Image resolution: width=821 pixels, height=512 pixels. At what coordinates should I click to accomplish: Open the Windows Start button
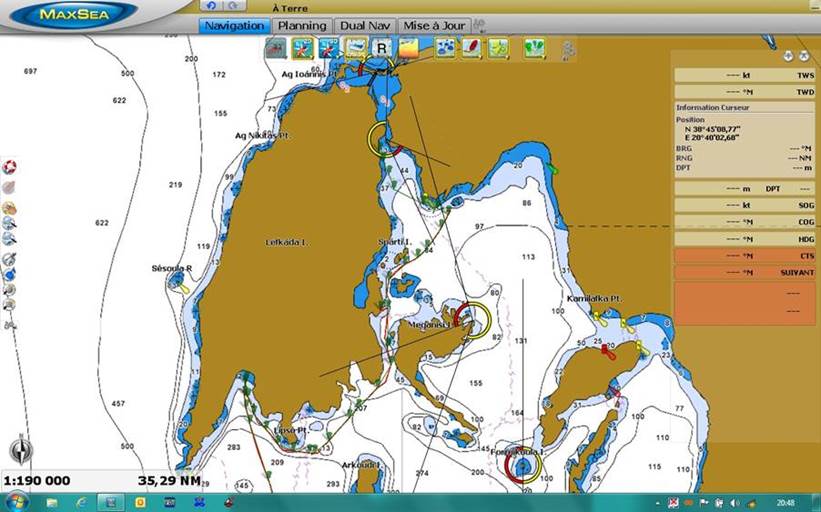17,502
